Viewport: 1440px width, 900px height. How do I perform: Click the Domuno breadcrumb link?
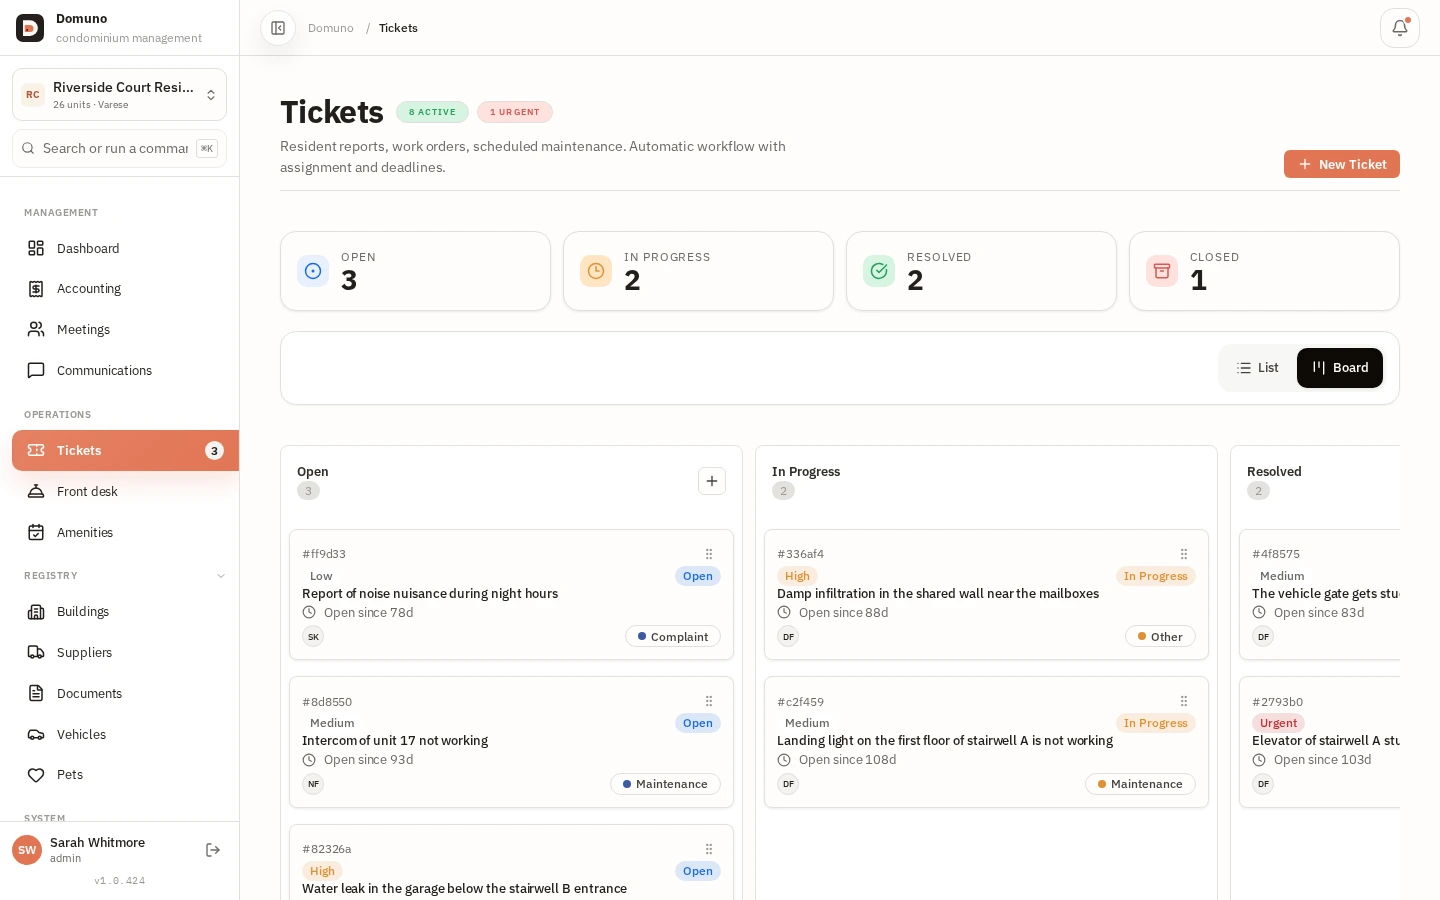(331, 28)
